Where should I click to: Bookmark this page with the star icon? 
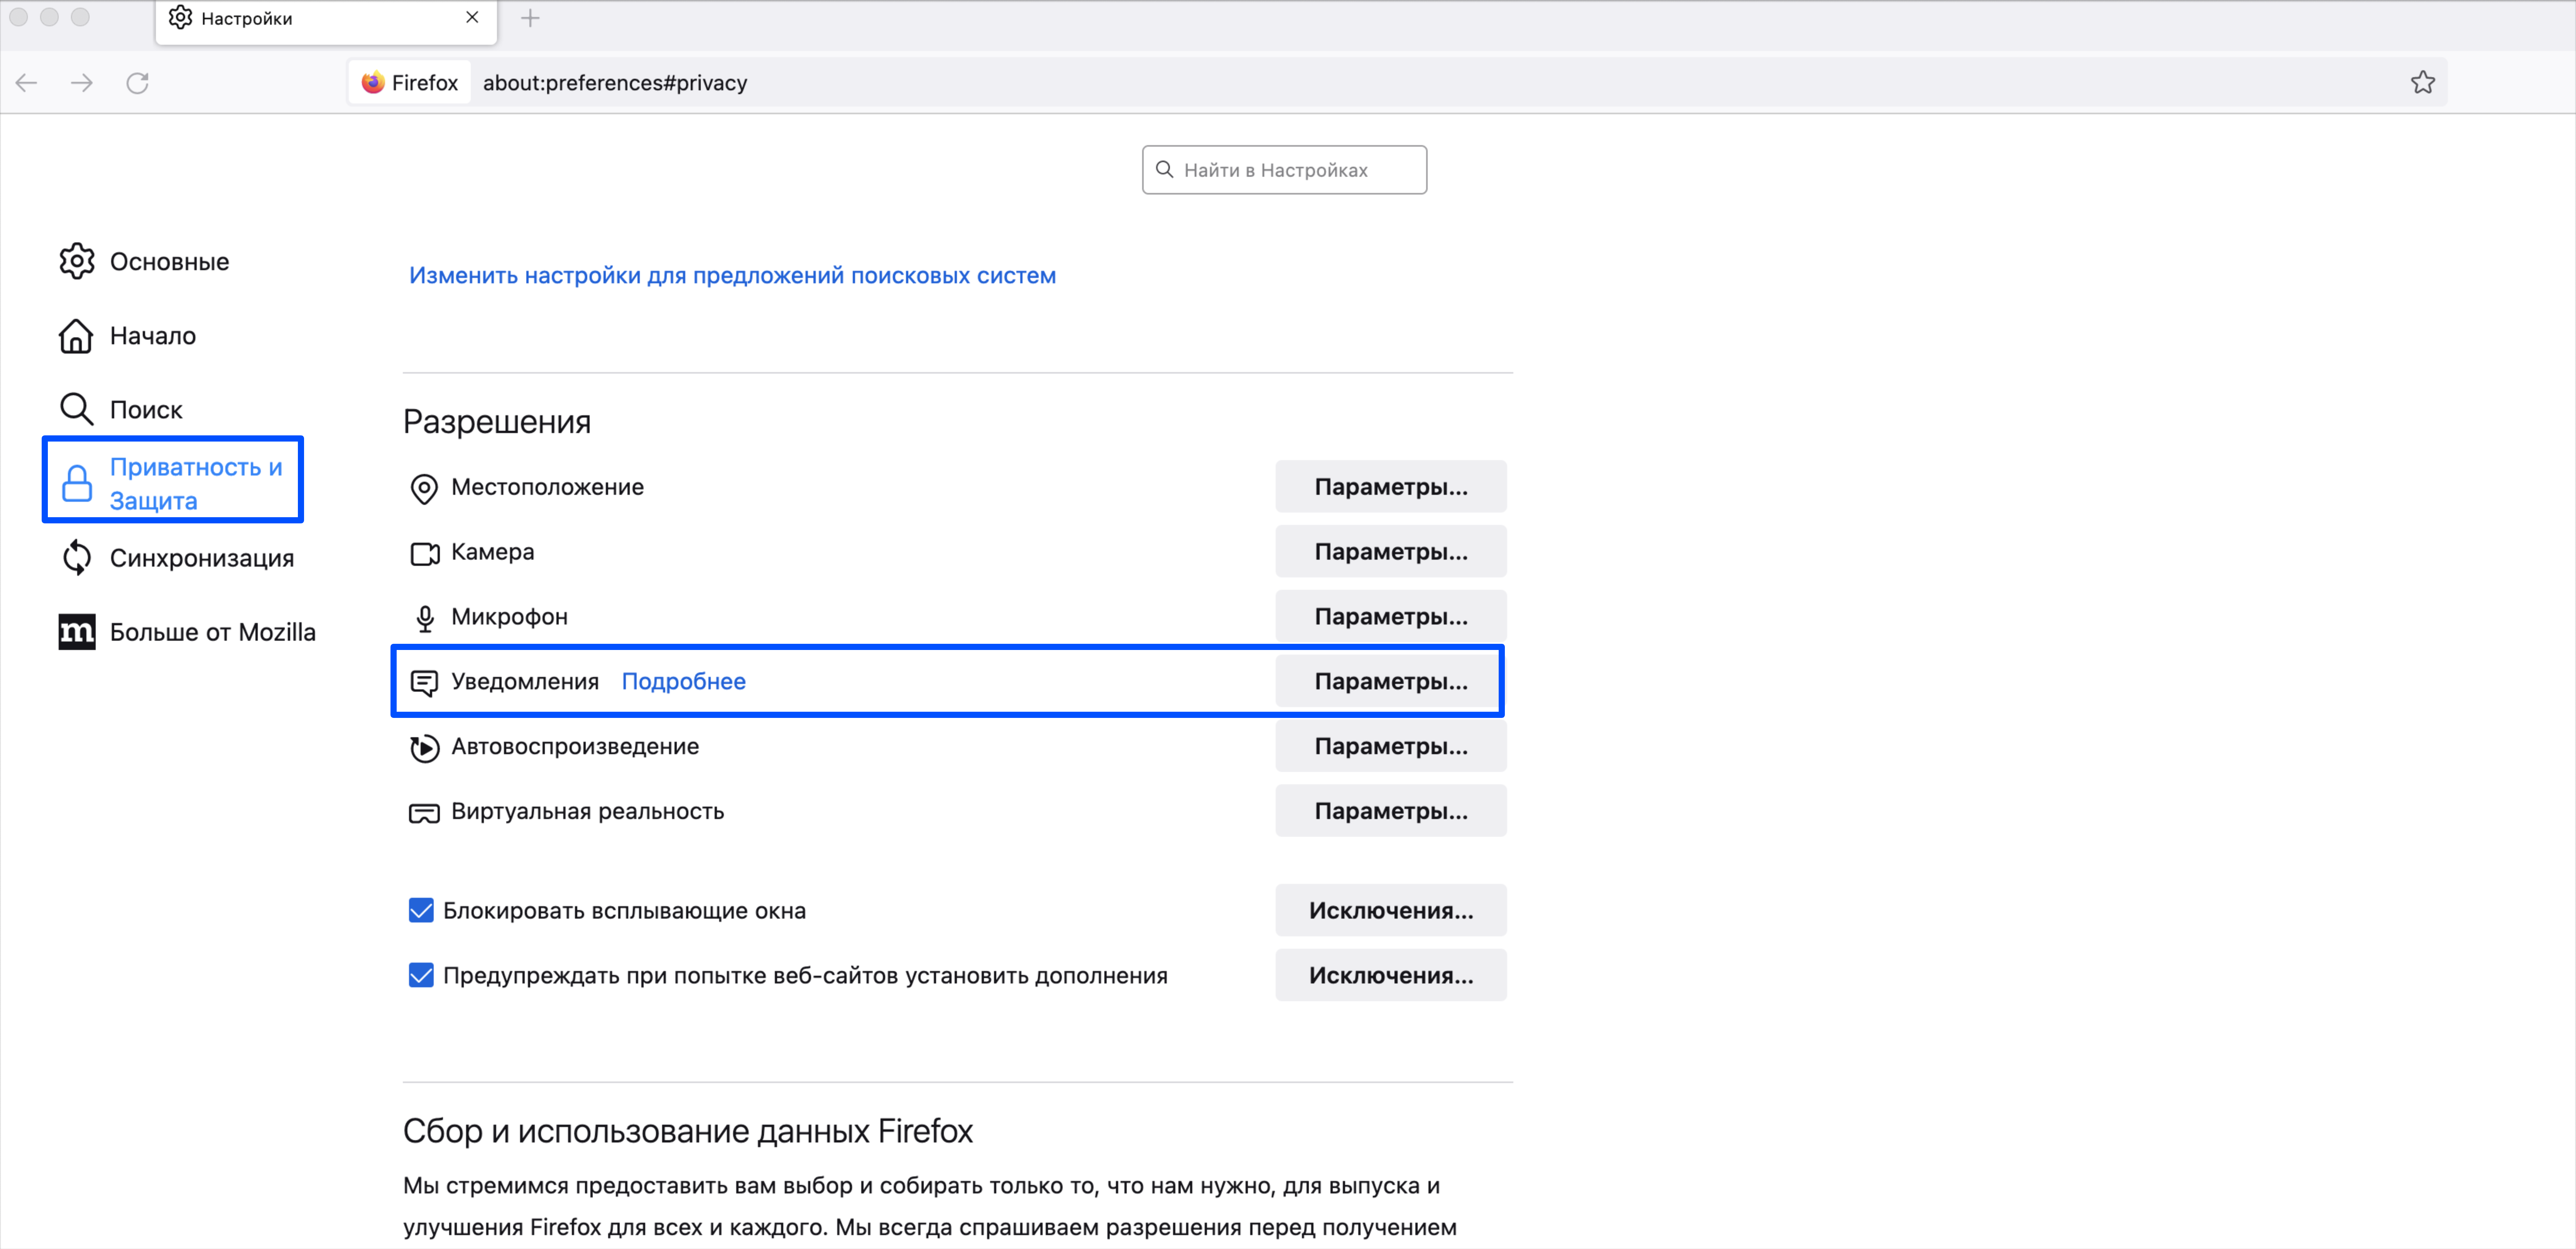coord(2422,82)
